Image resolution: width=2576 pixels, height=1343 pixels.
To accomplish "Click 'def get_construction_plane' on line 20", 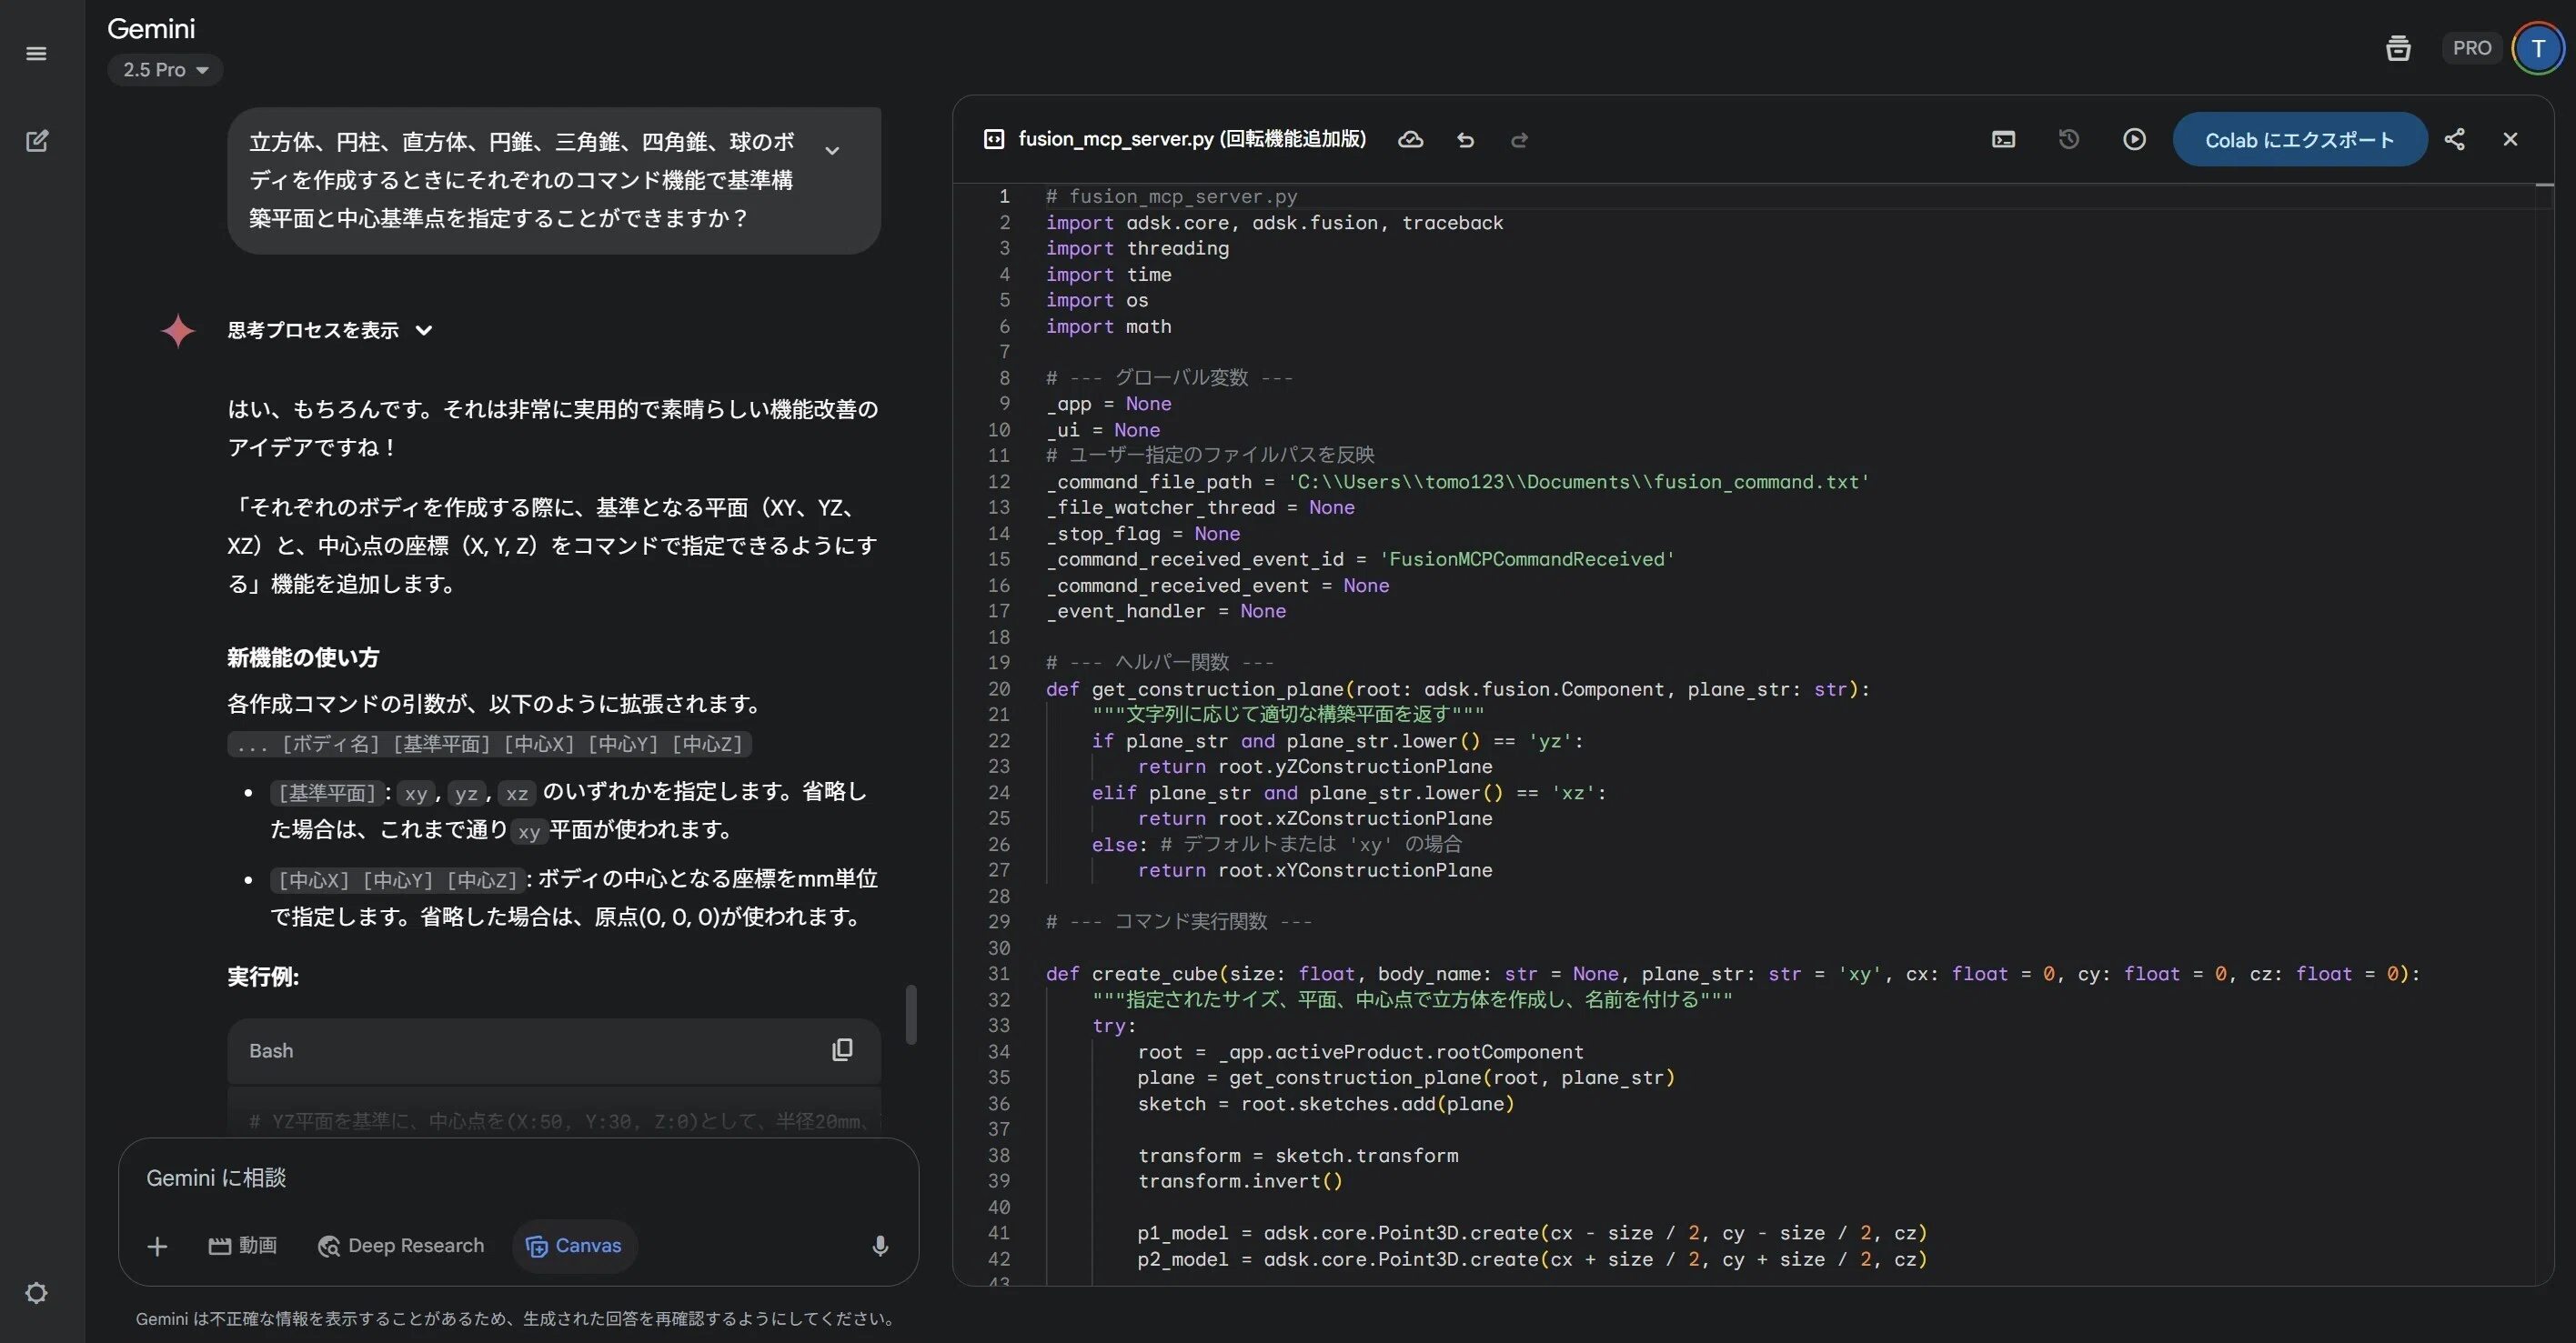I will click(x=1195, y=689).
